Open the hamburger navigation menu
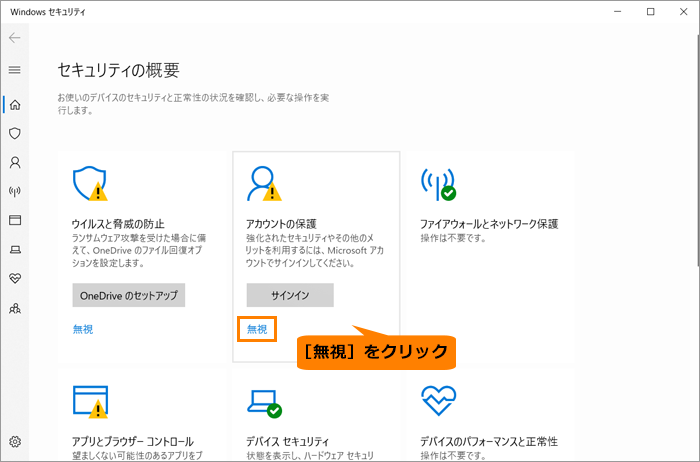 coord(15,70)
